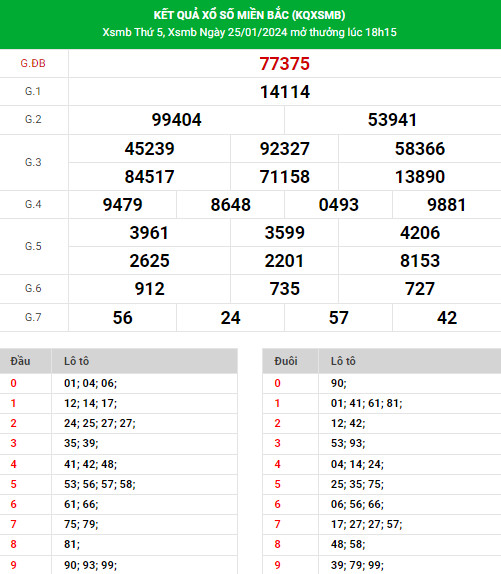The image size is (501, 574).
Task: Select G.3 number 45239
Action: tap(149, 149)
